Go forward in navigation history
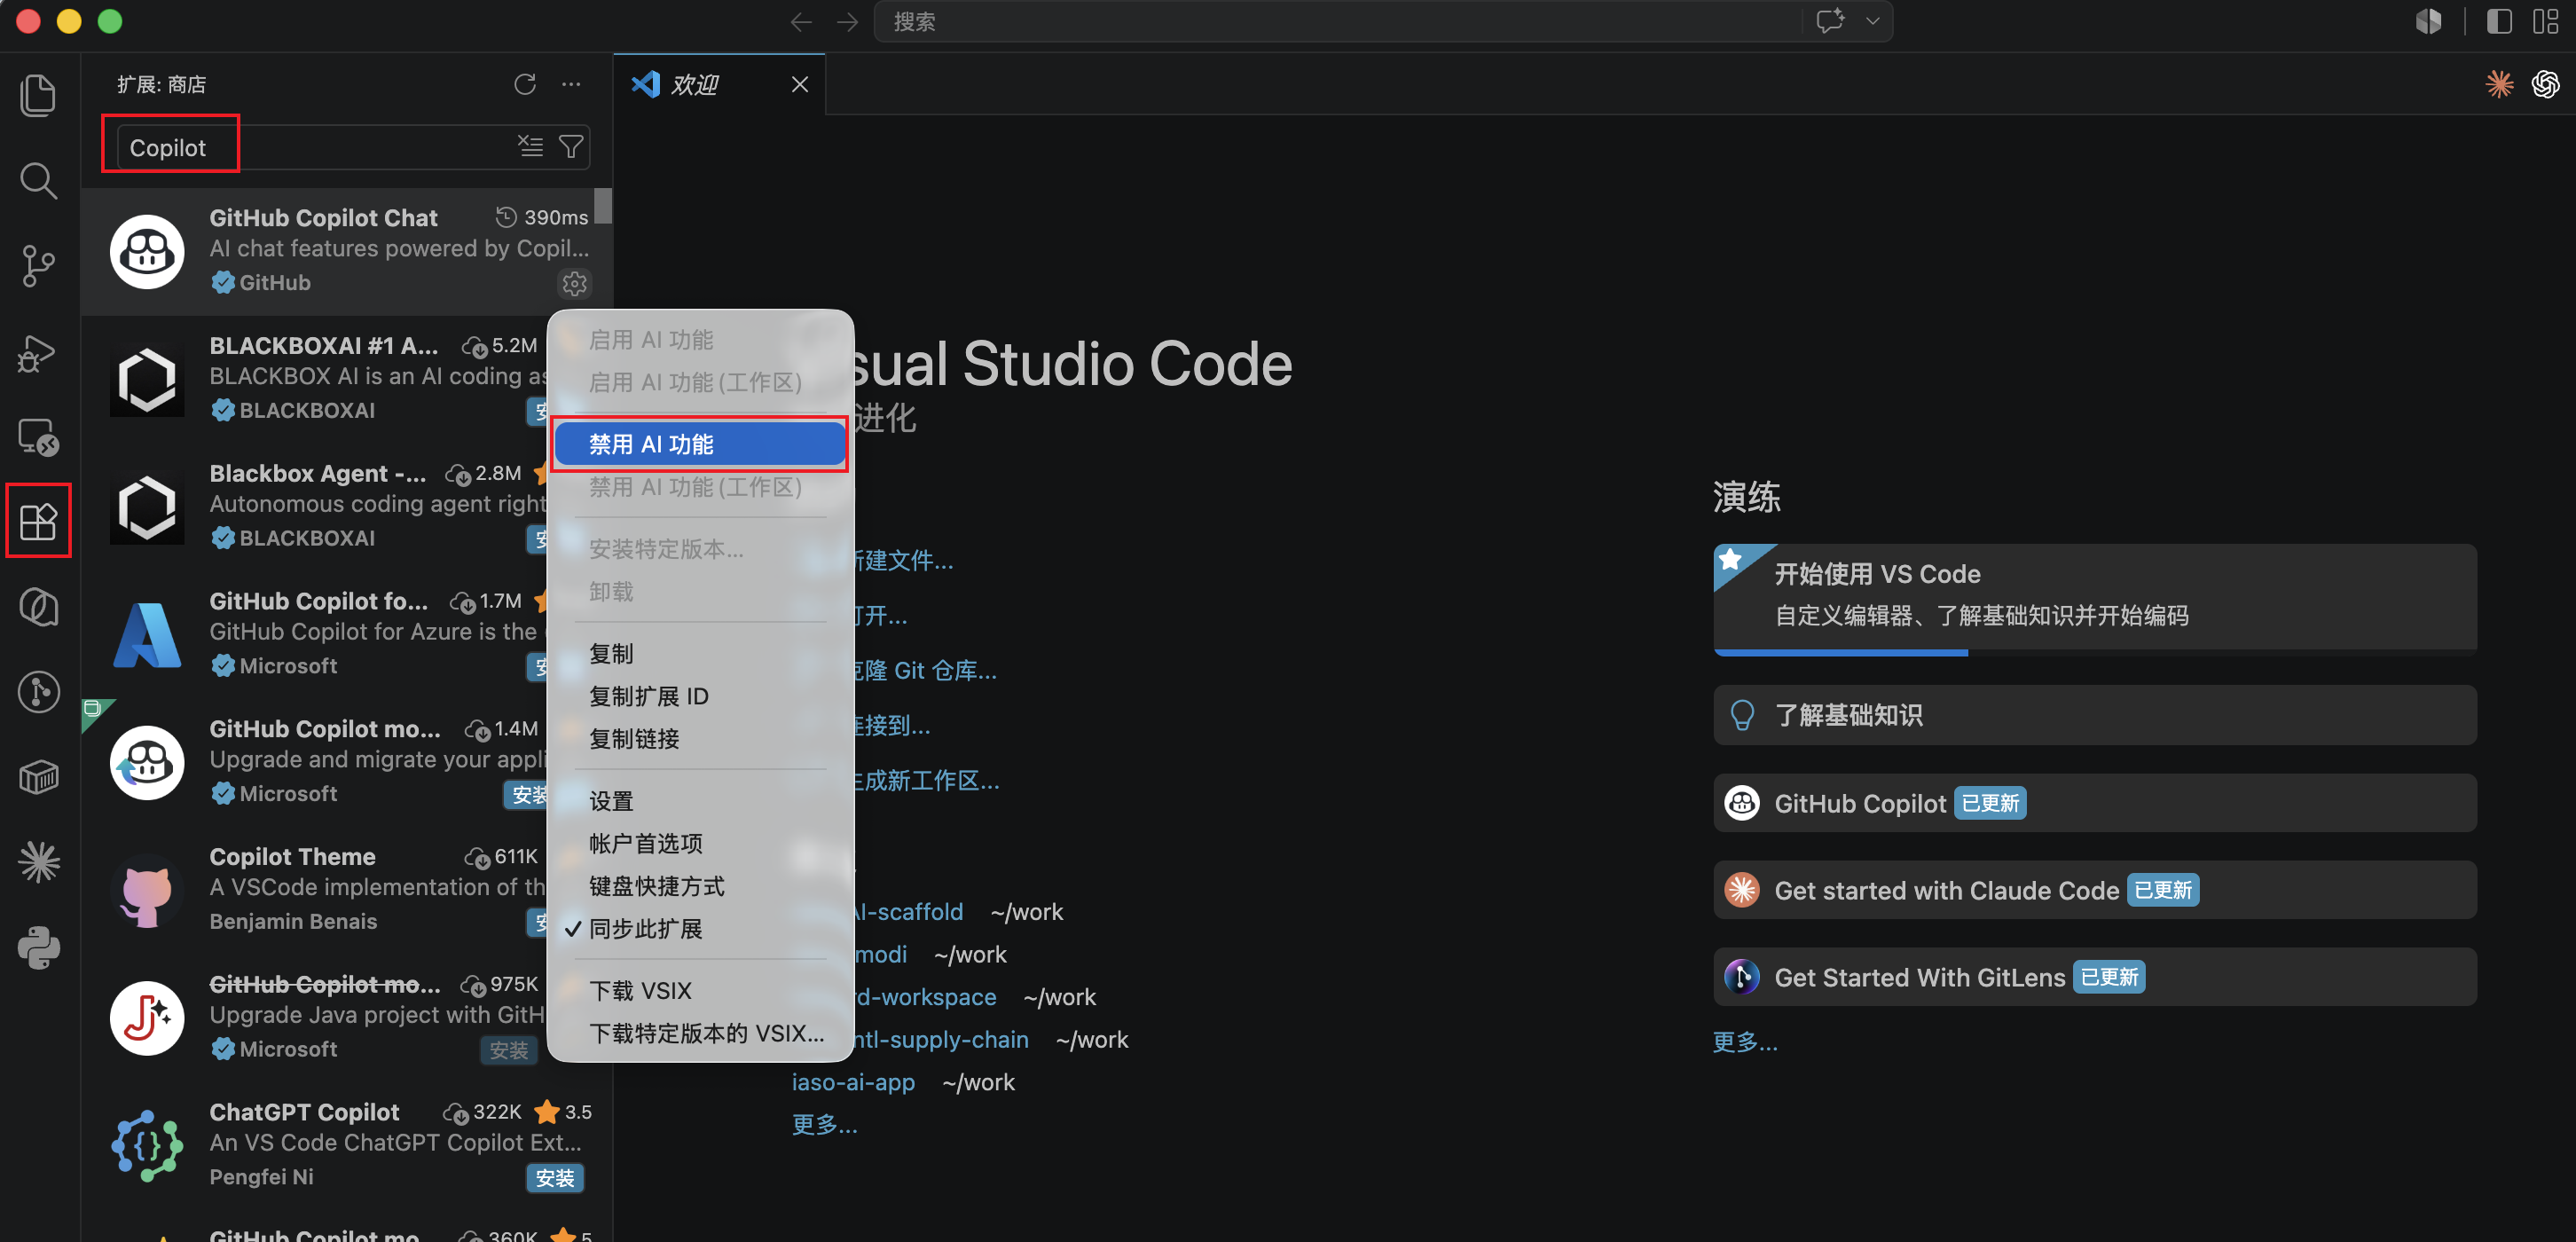2576x1242 pixels. [x=847, y=22]
